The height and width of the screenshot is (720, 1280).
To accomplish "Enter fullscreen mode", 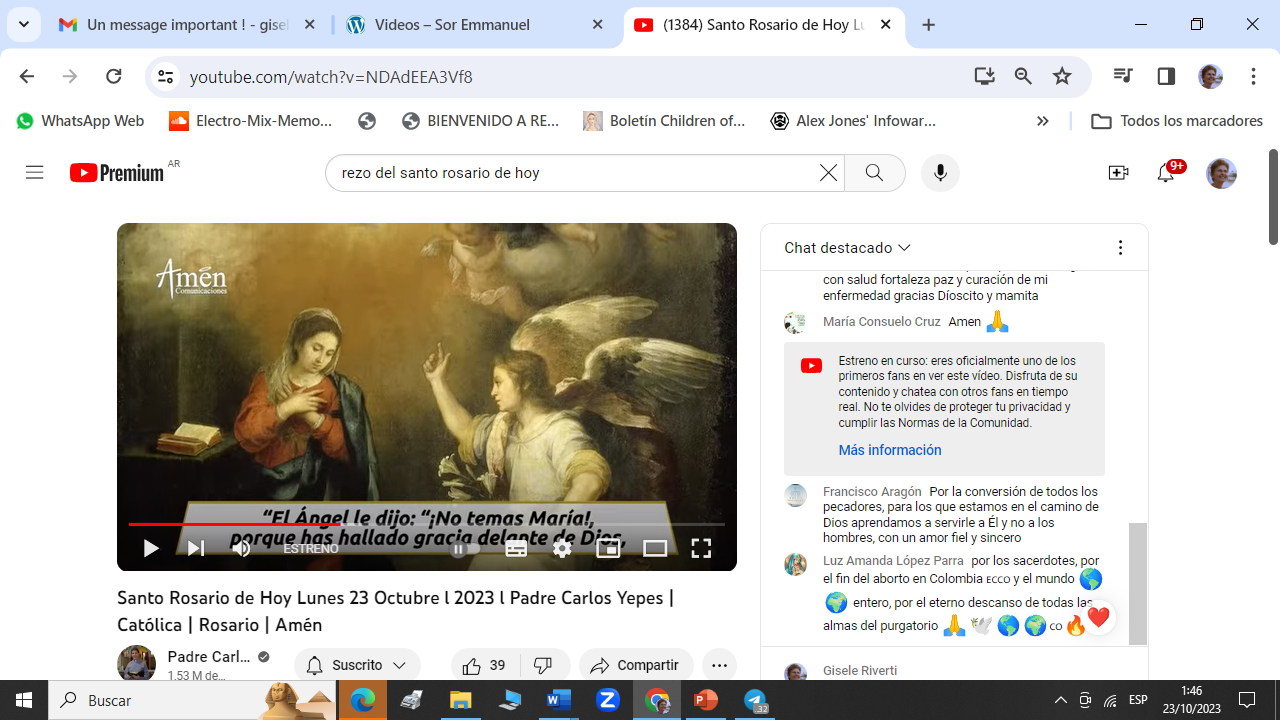I will [701, 548].
